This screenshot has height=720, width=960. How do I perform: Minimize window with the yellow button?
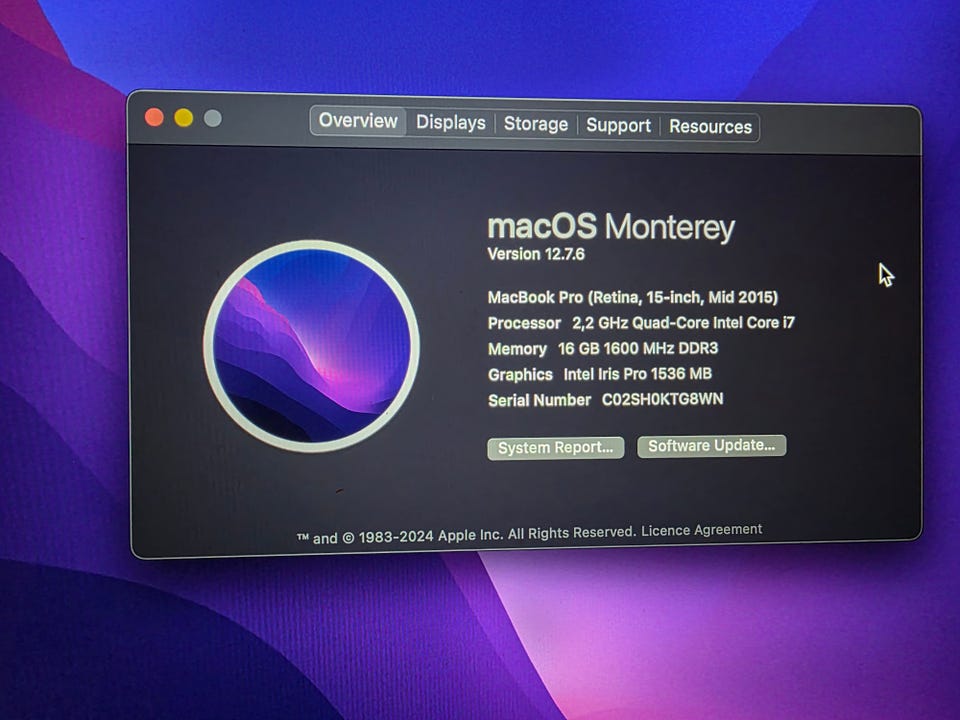click(x=184, y=118)
